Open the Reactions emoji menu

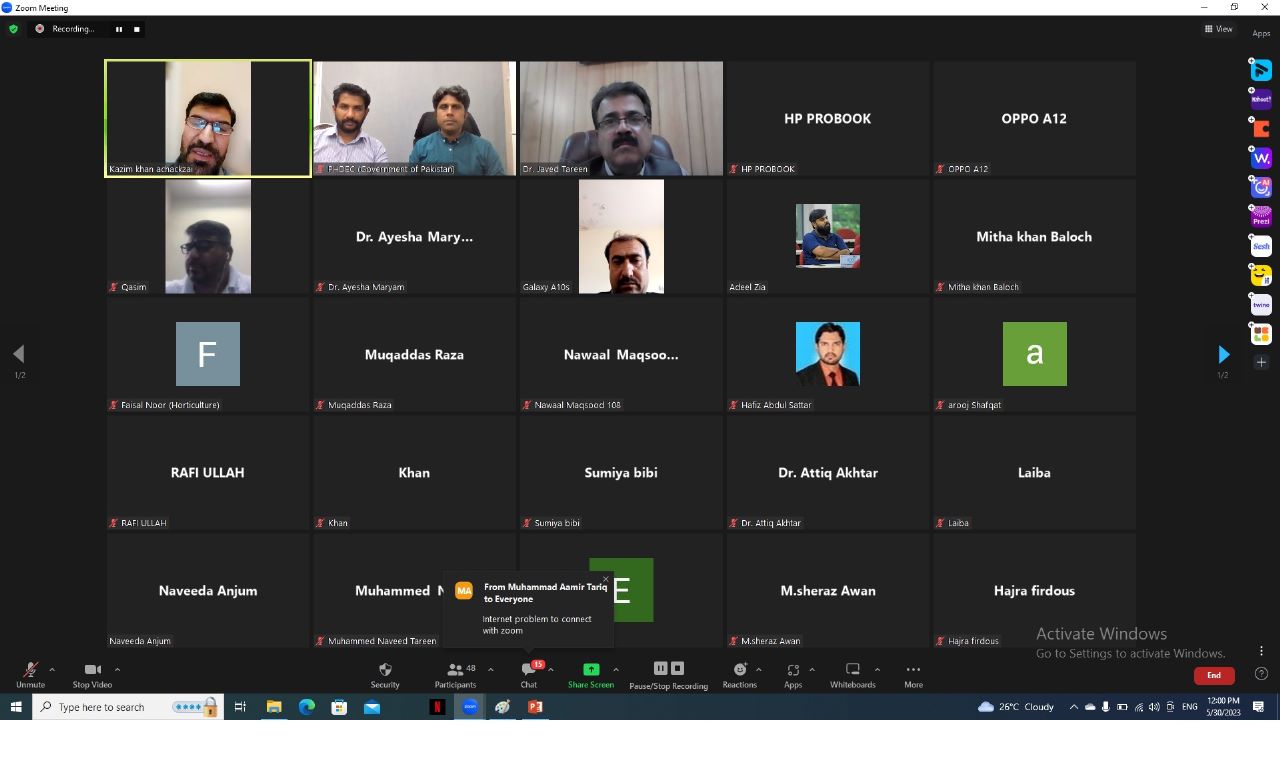pyautogui.click(x=740, y=671)
